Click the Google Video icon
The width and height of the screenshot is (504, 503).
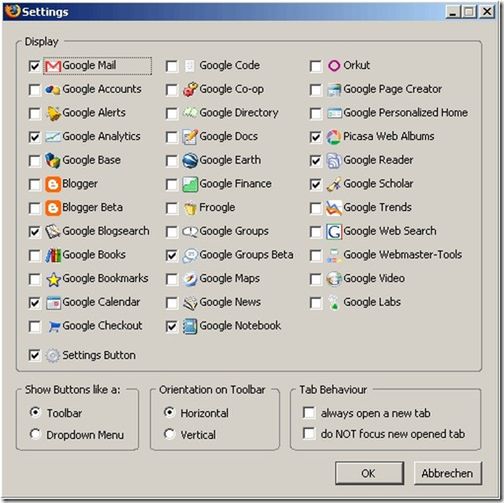[334, 279]
